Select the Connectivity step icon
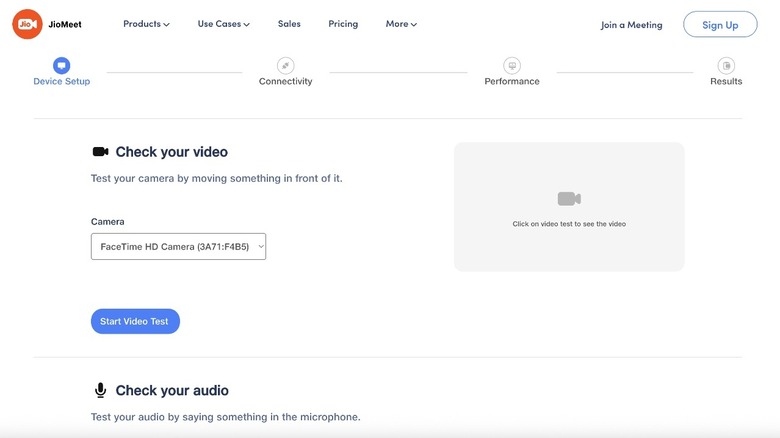This screenshot has width=780, height=438. click(285, 65)
